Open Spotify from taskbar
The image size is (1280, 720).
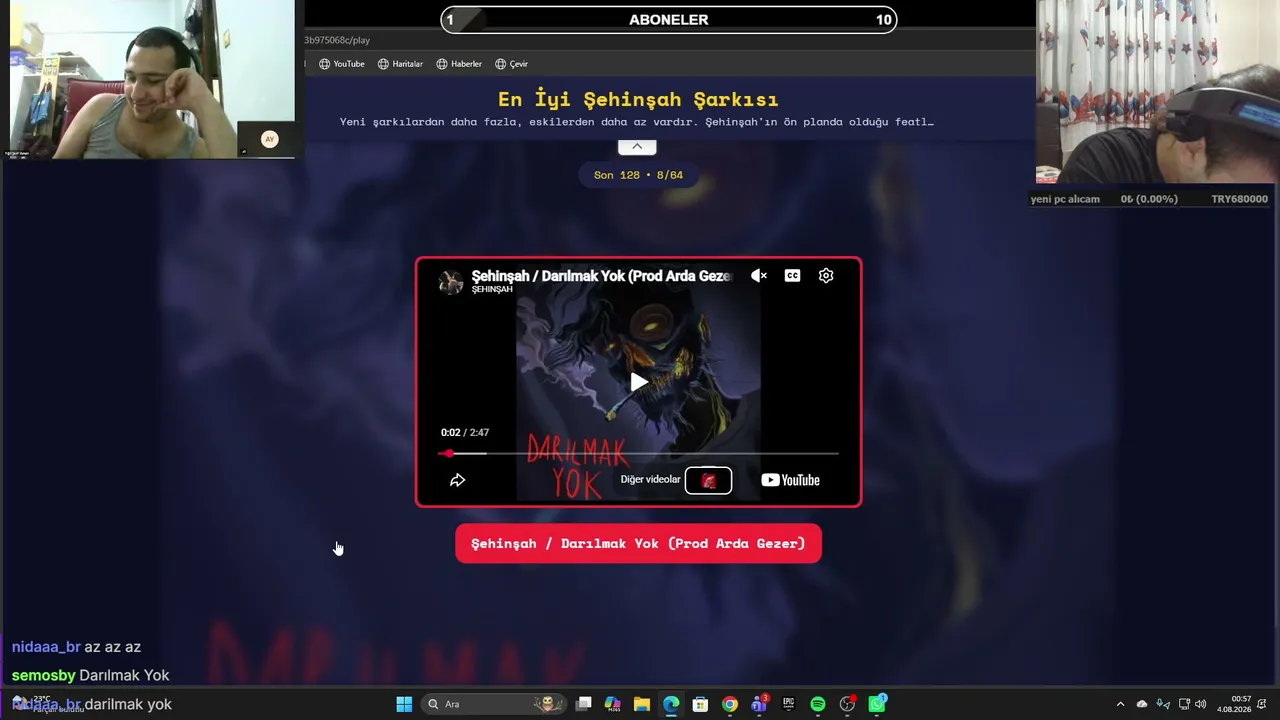(818, 704)
